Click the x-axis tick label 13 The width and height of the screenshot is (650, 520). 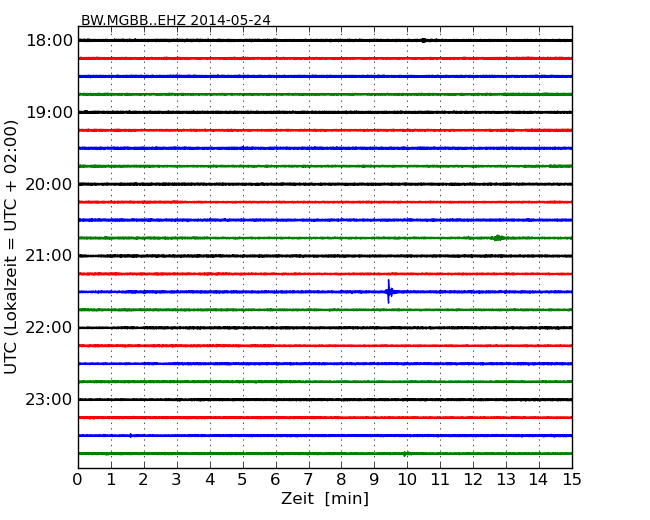tap(506, 480)
